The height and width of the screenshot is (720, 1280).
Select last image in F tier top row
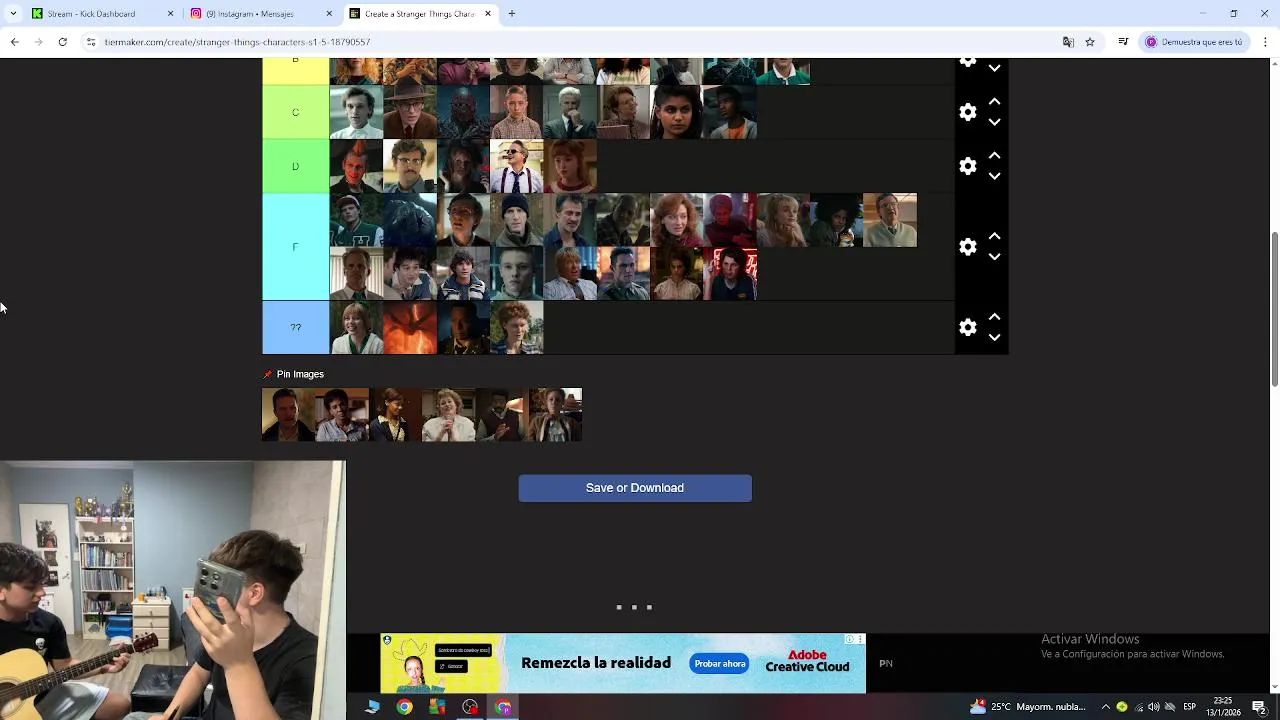point(890,220)
